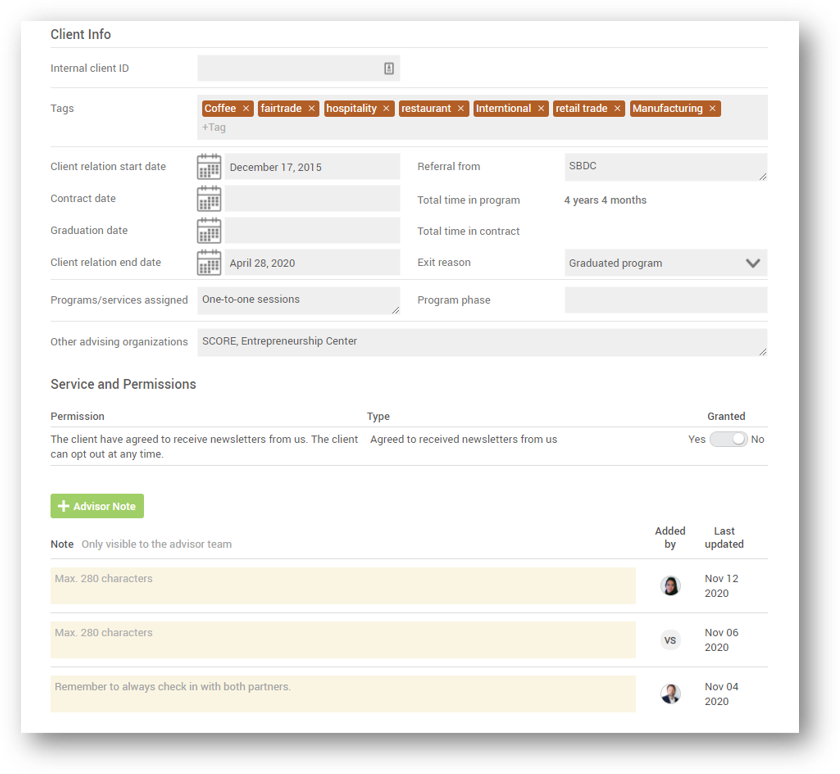Click the 'Agreed to received newsletters from us' text

pos(464,439)
